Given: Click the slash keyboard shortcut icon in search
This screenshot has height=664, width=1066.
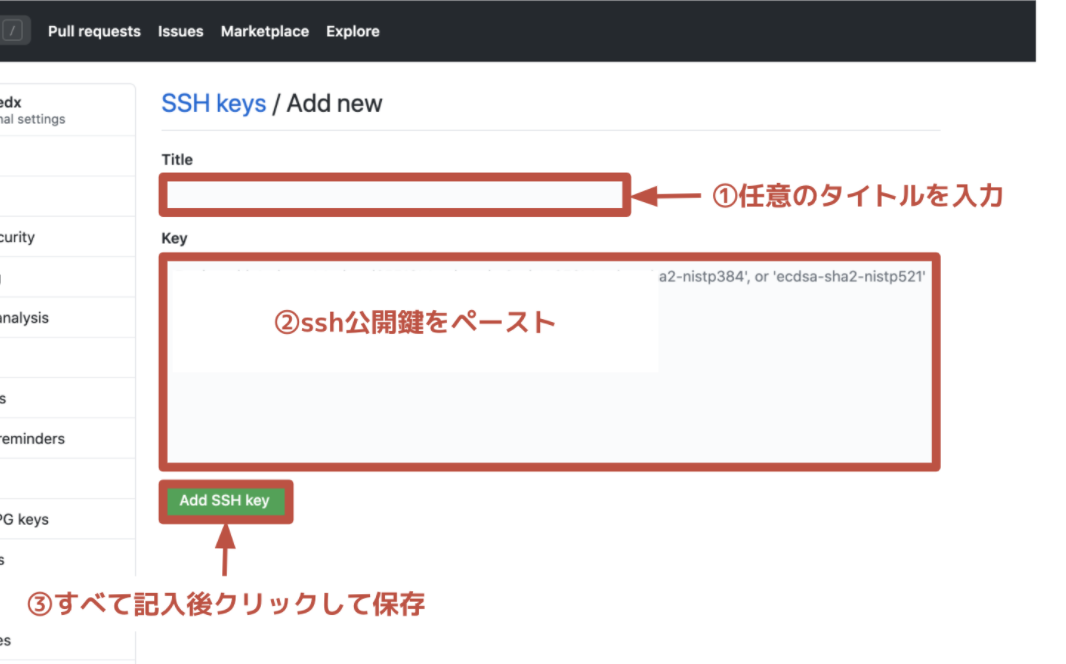Looking at the screenshot, I should point(13,30).
